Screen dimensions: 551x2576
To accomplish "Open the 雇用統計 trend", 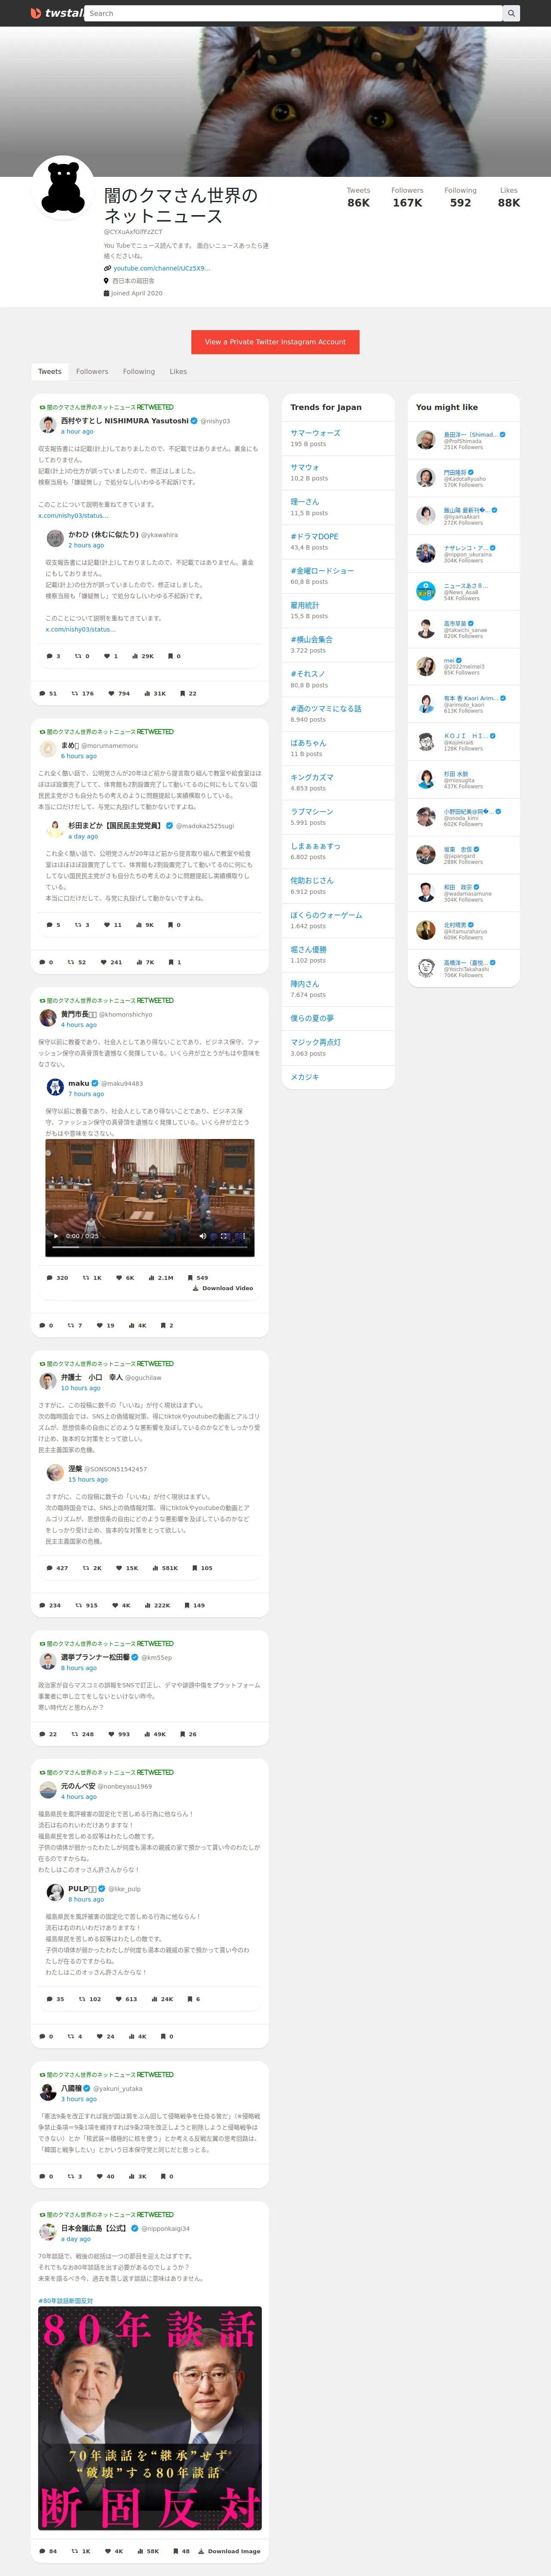I will pyautogui.click(x=305, y=605).
